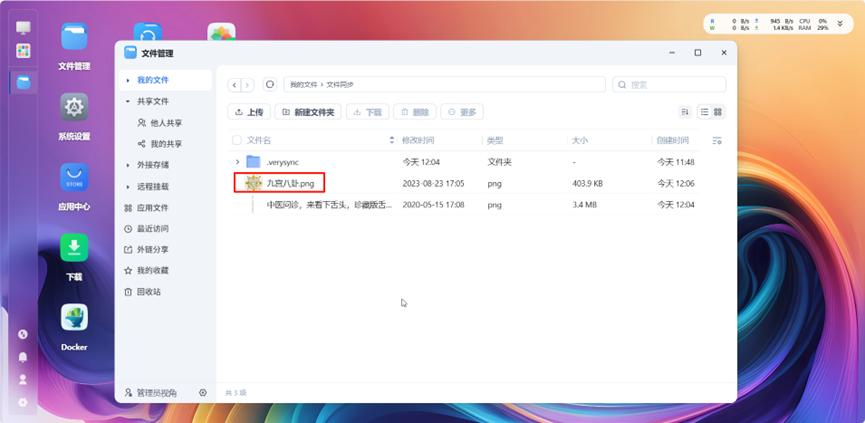
Task: Click the refresh icon beside the path bar
Action: (x=270, y=85)
